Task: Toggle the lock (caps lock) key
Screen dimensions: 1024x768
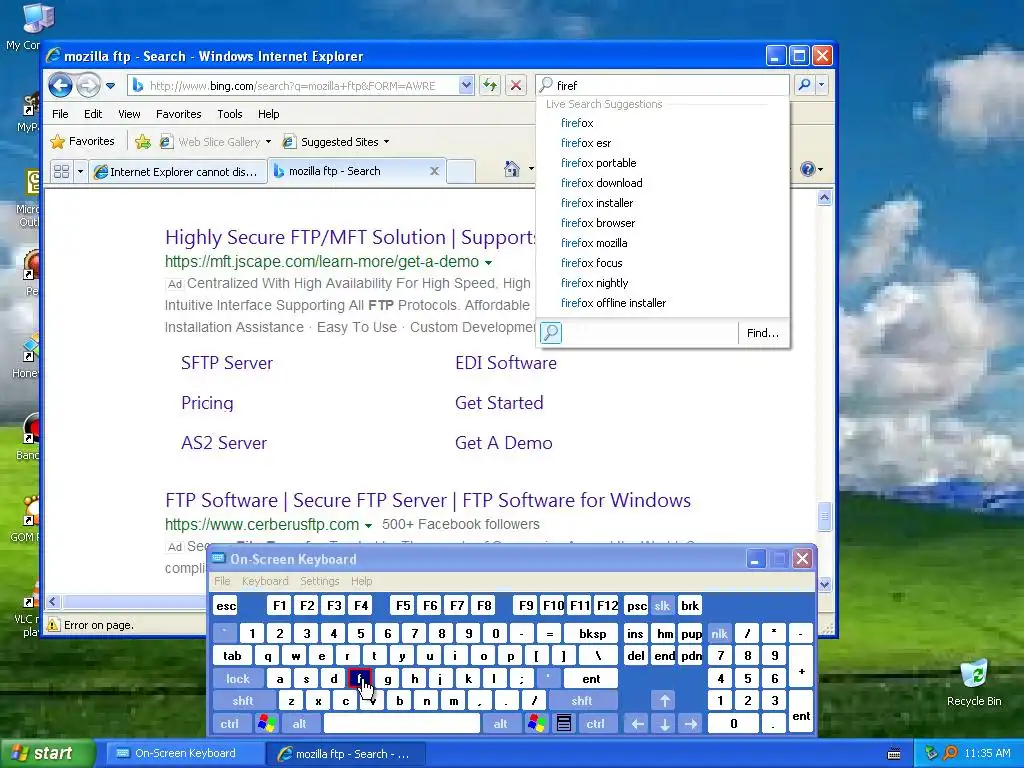Action: coord(238,679)
